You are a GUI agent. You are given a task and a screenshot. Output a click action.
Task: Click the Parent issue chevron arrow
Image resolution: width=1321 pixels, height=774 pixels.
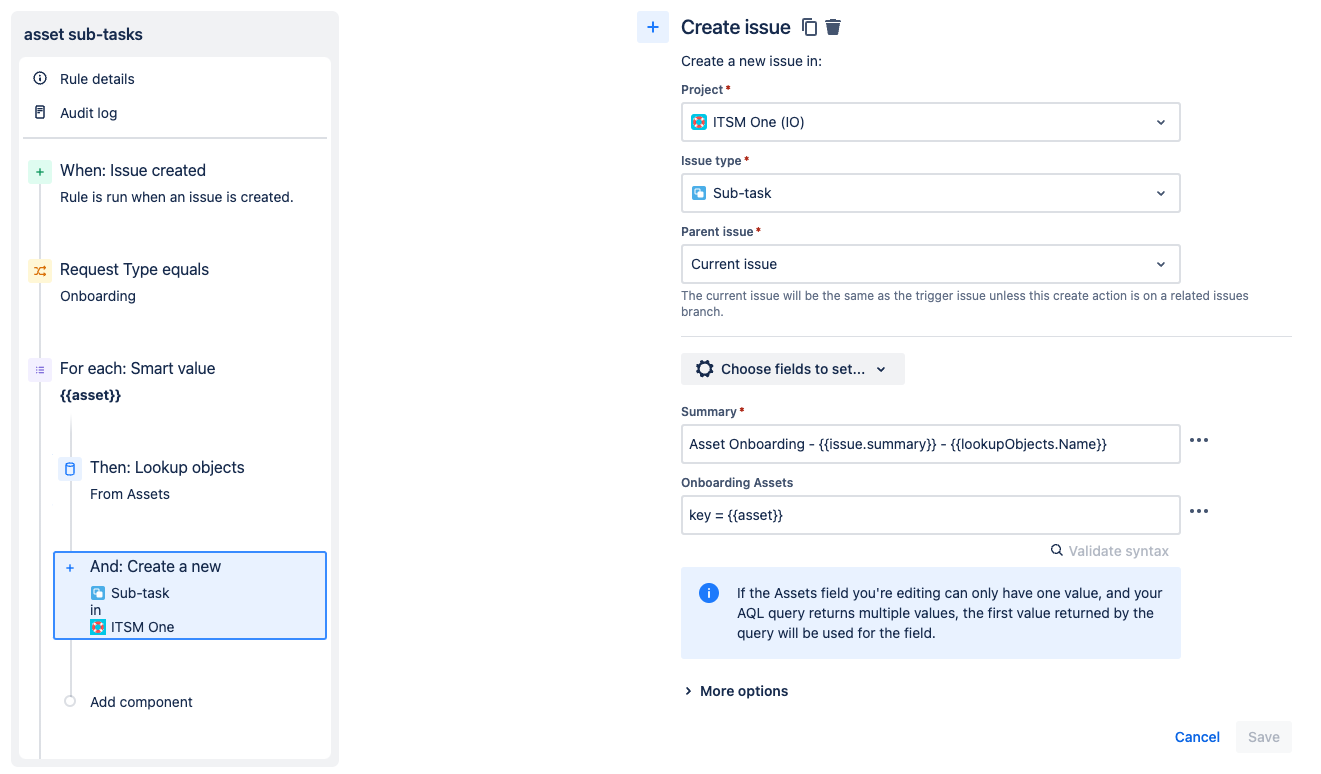(1161, 264)
